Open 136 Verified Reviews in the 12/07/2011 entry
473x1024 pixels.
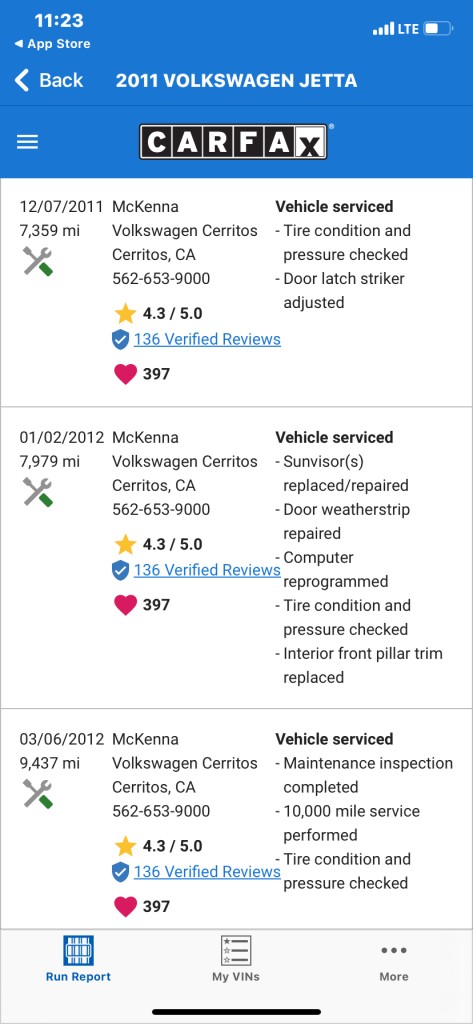pyautogui.click(x=207, y=340)
